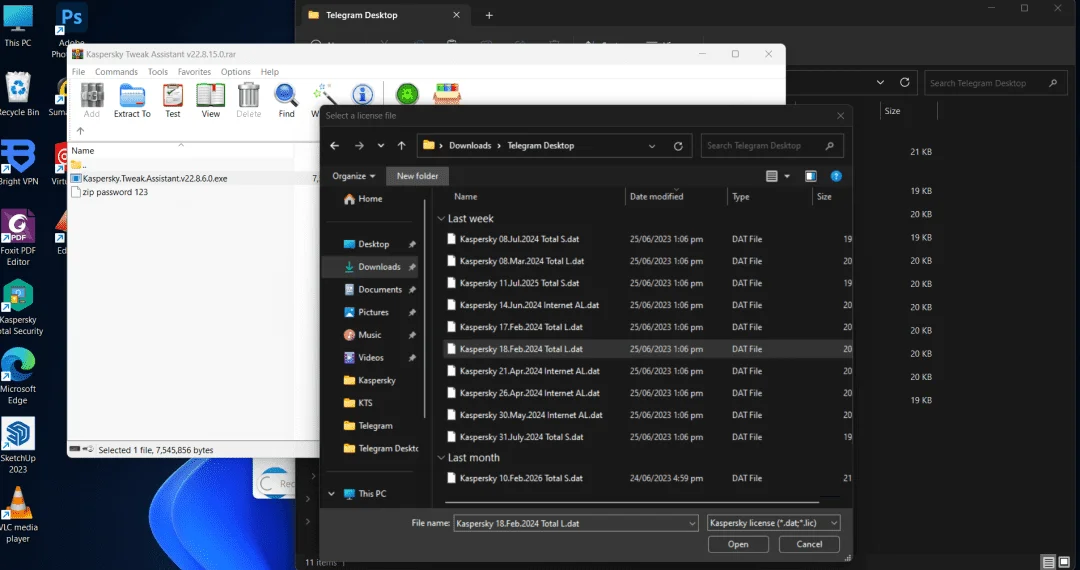Select Desktop in the navigation pane
Viewport: 1080px width, 570px height.
coord(374,244)
